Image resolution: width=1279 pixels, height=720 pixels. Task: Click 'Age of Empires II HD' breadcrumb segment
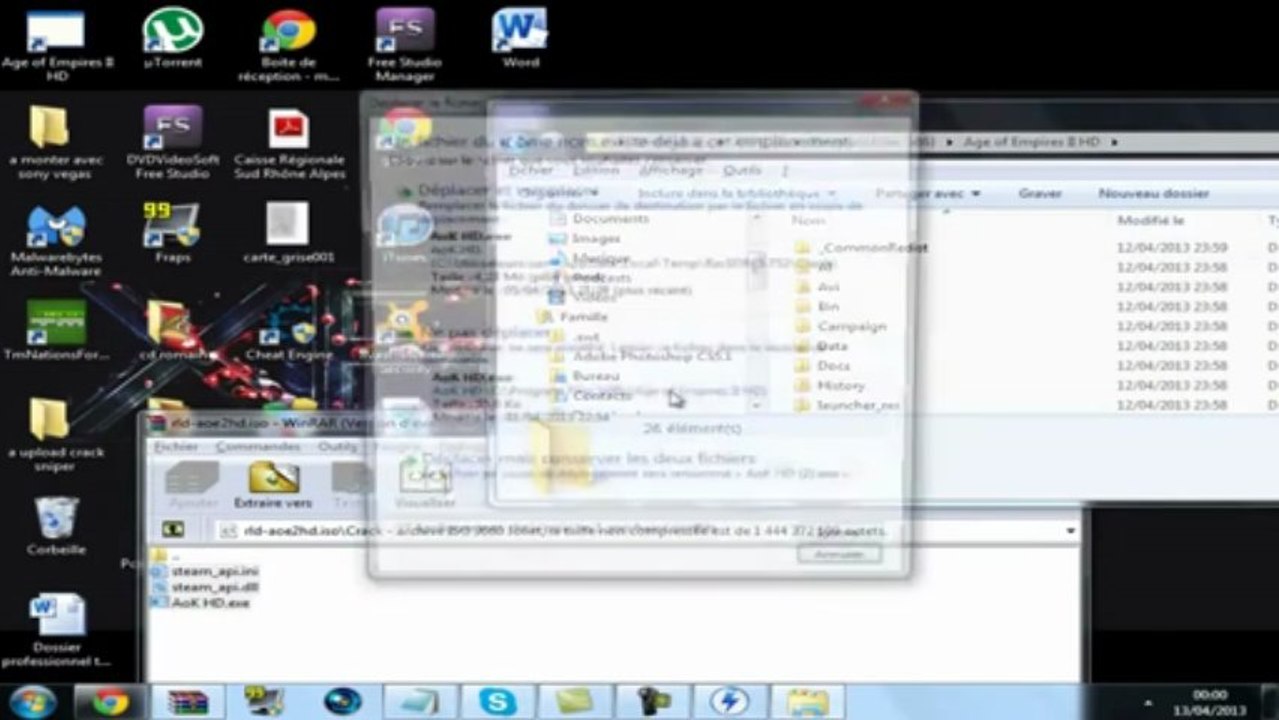click(x=1031, y=143)
